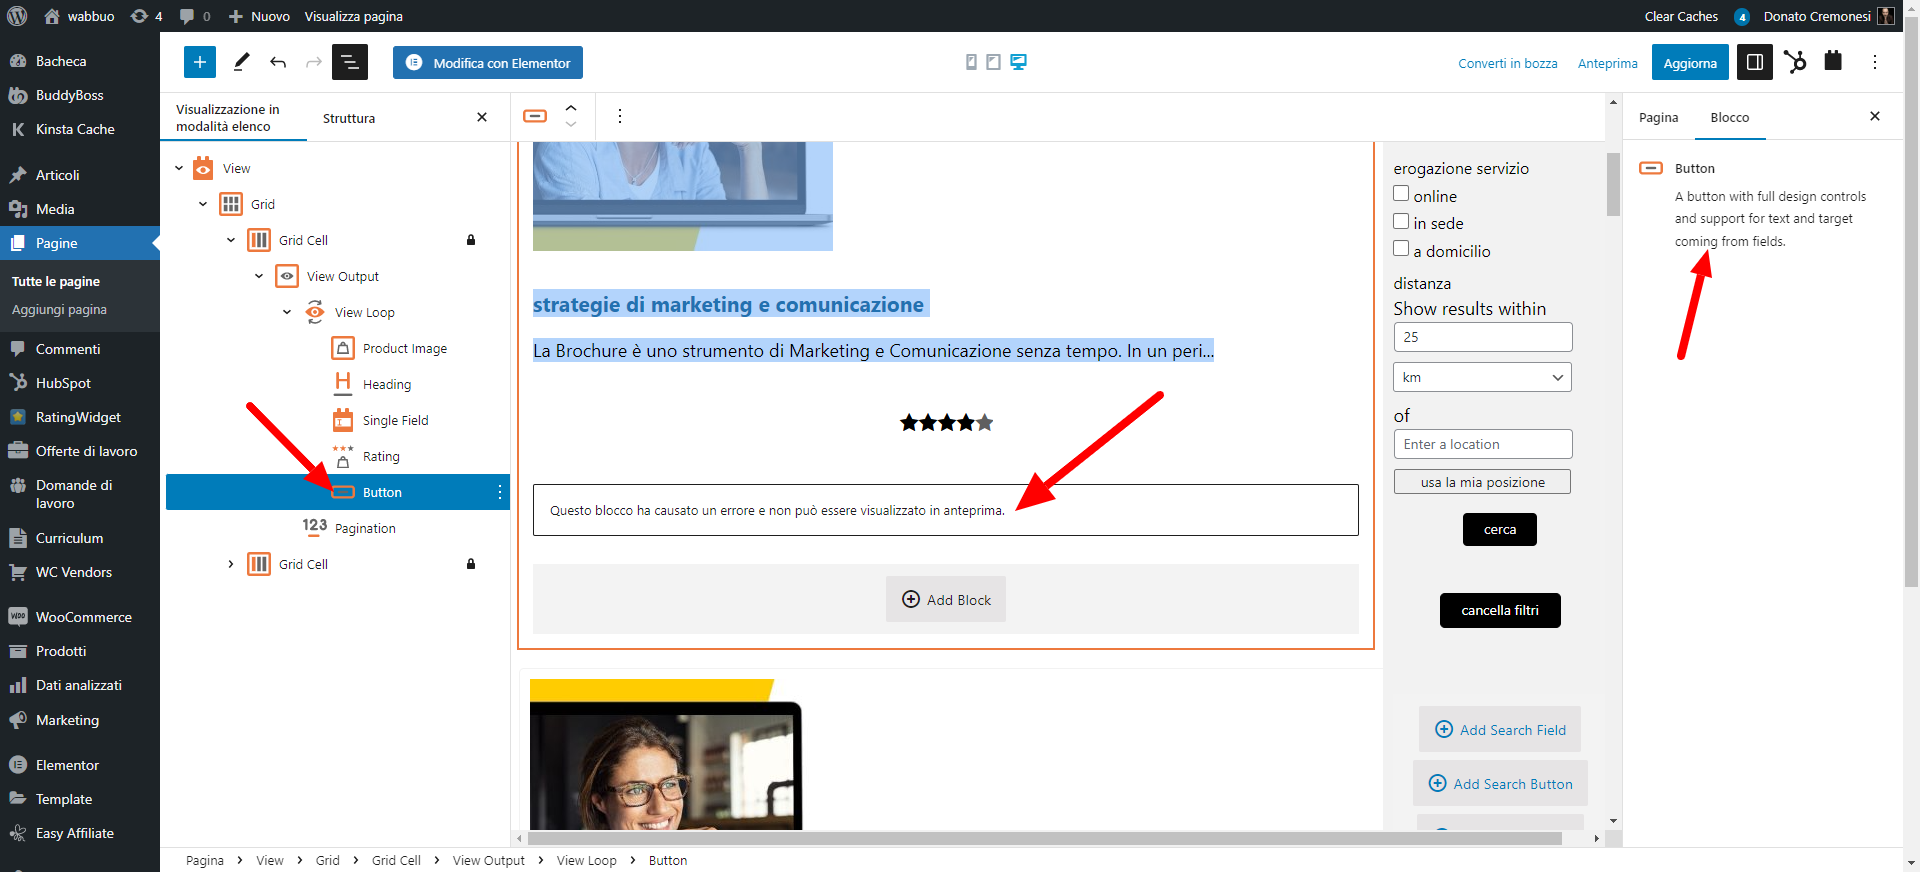Click Add Search Button button
The image size is (1920, 872).
(x=1500, y=784)
